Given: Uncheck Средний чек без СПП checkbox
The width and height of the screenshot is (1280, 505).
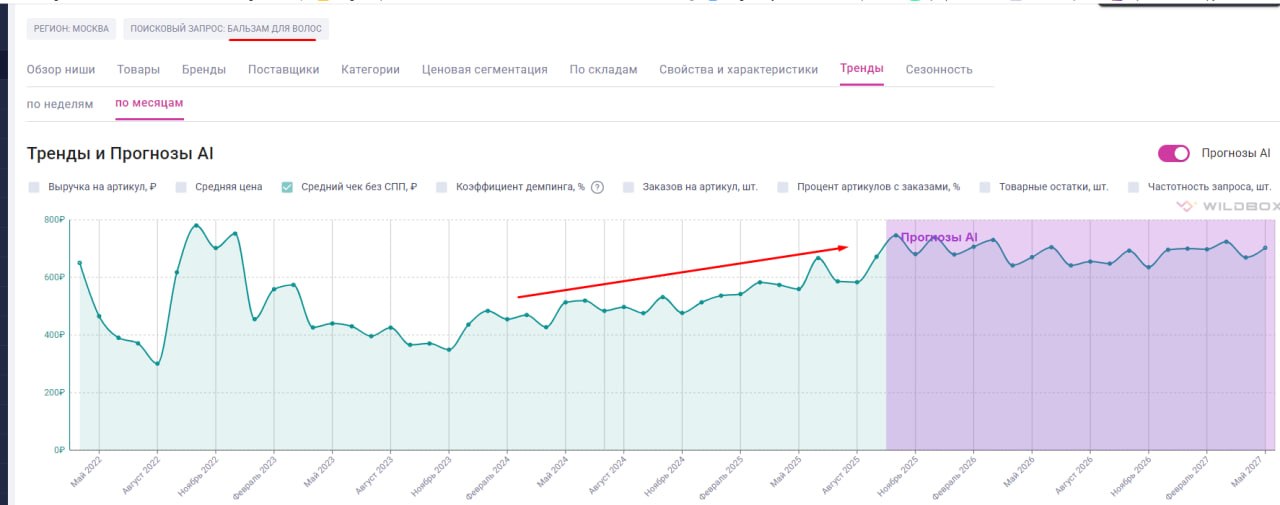Looking at the screenshot, I should pyautogui.click(x=287, y=187).
